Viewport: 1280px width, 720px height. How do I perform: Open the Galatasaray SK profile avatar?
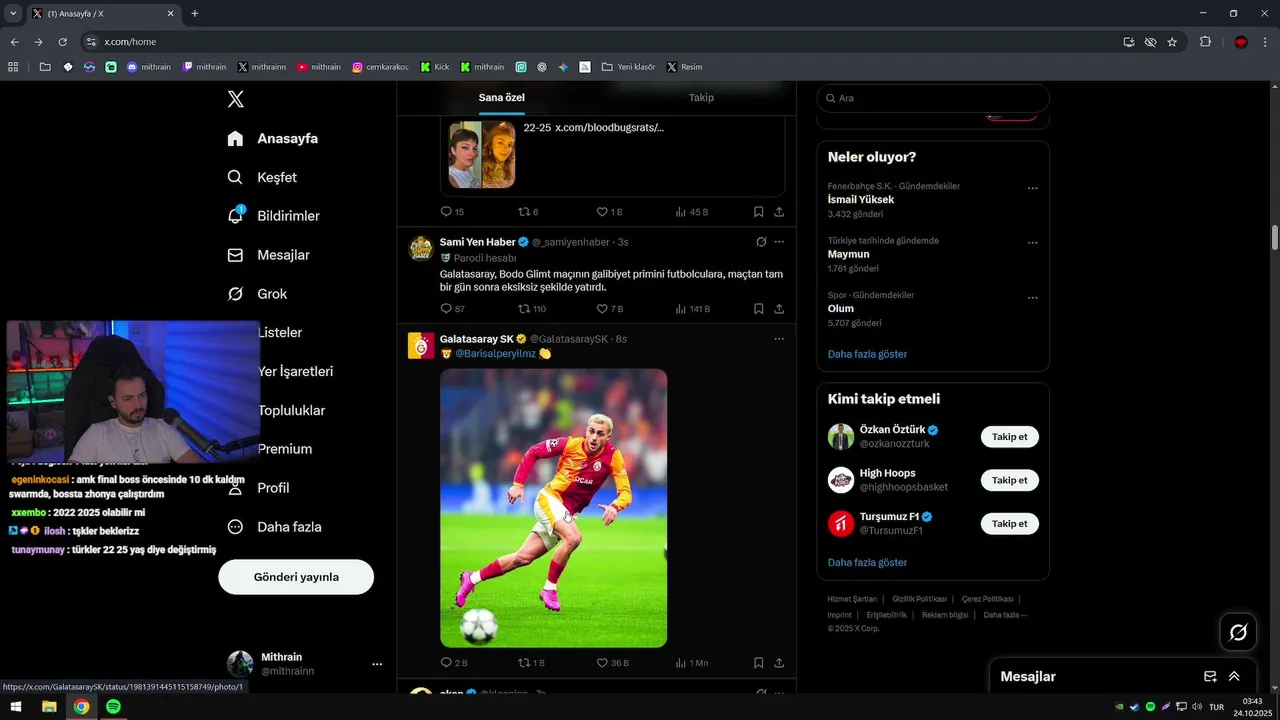[x=421, y=346]
